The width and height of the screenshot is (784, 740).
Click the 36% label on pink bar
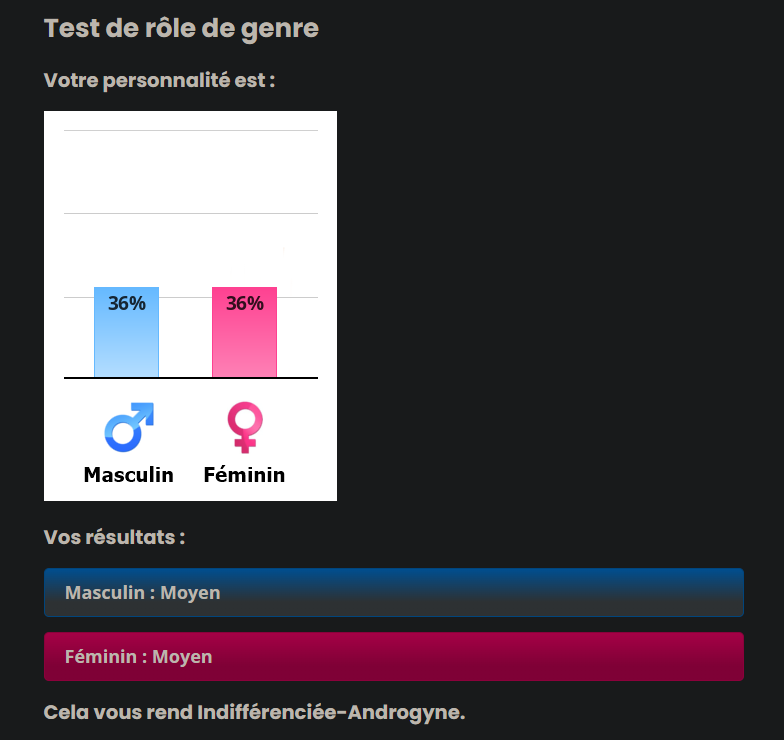245,303
